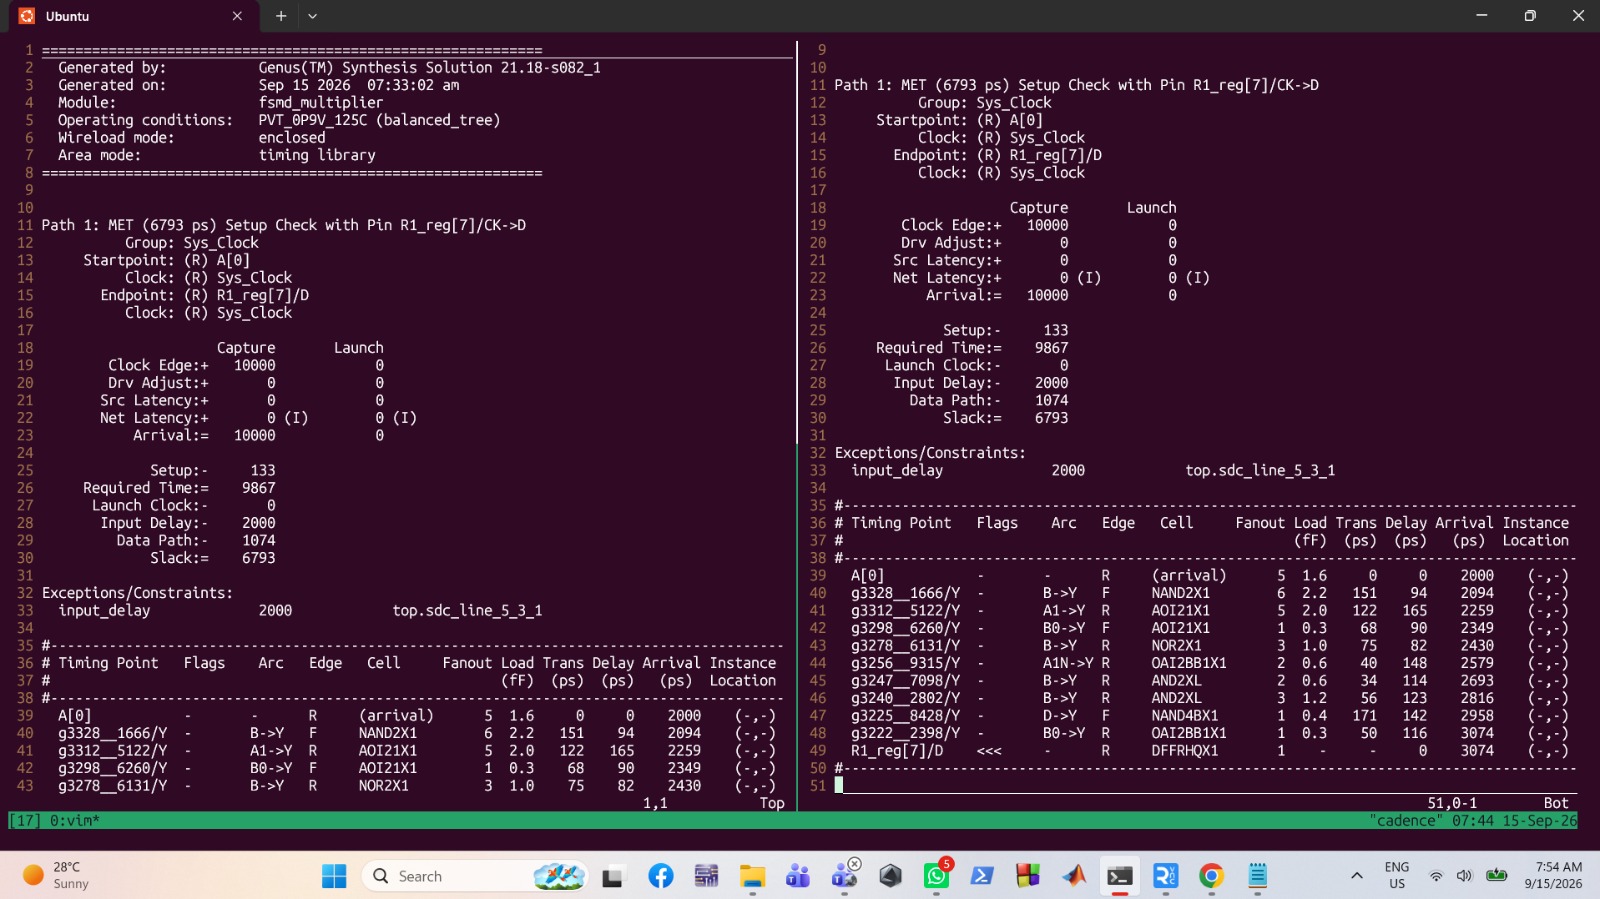Click 'Exceptions/Constraints:' in the left pane
Image resolution: width=1600 pixels, height=899 pixels.
click(x=137, y=593)
